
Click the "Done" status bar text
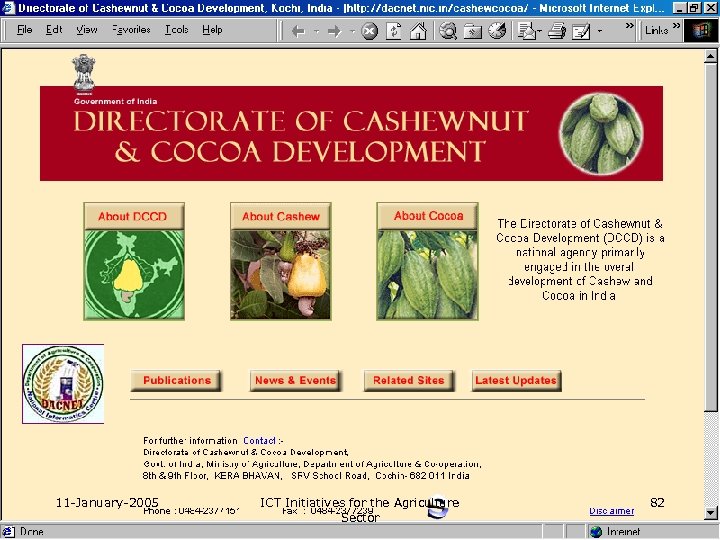tap(32, 532)
